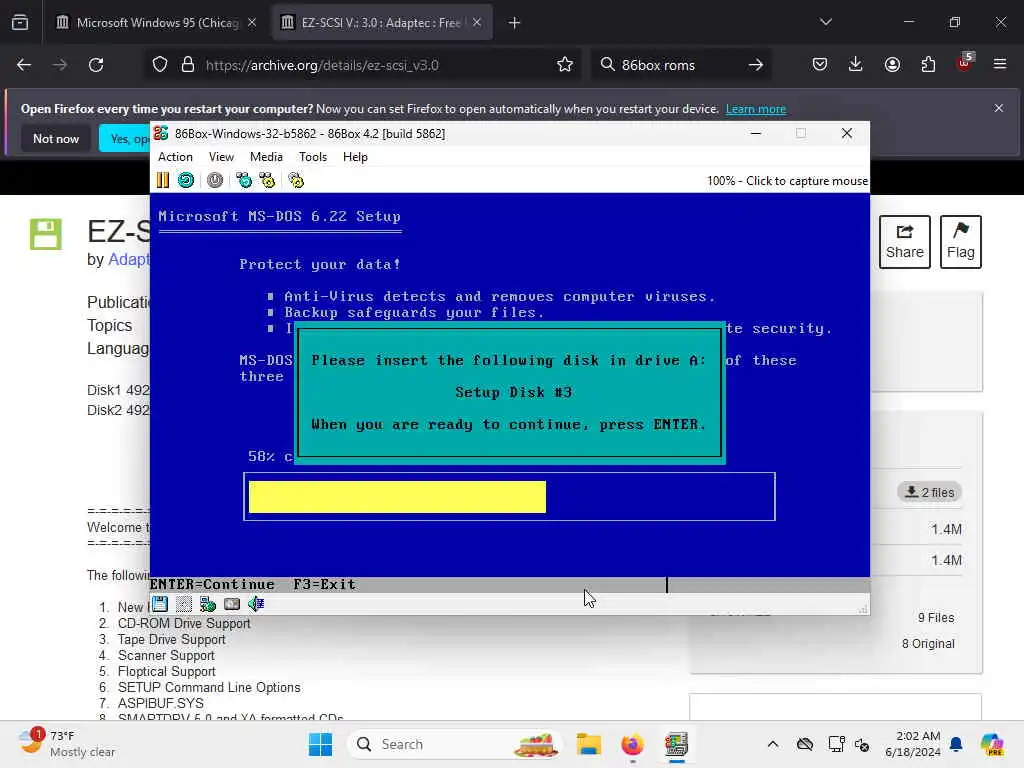Click the 2 files download button

pyautogui.click(x=929, y=492)
